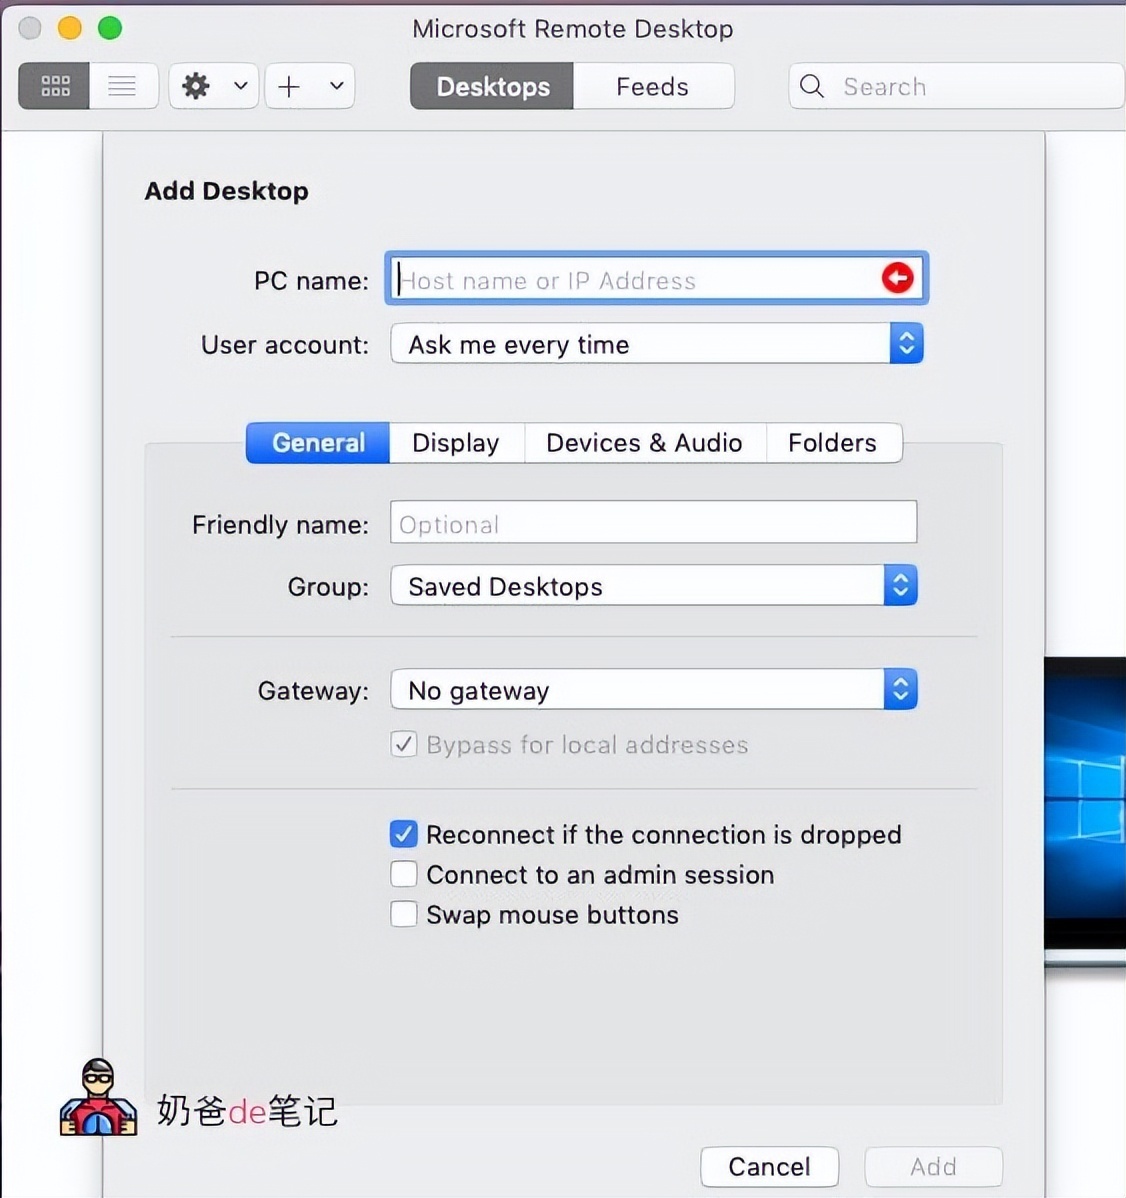The width and height of the screenshot is (1126, 1198).
Task: Click the PC name input field
Action: 656,279
